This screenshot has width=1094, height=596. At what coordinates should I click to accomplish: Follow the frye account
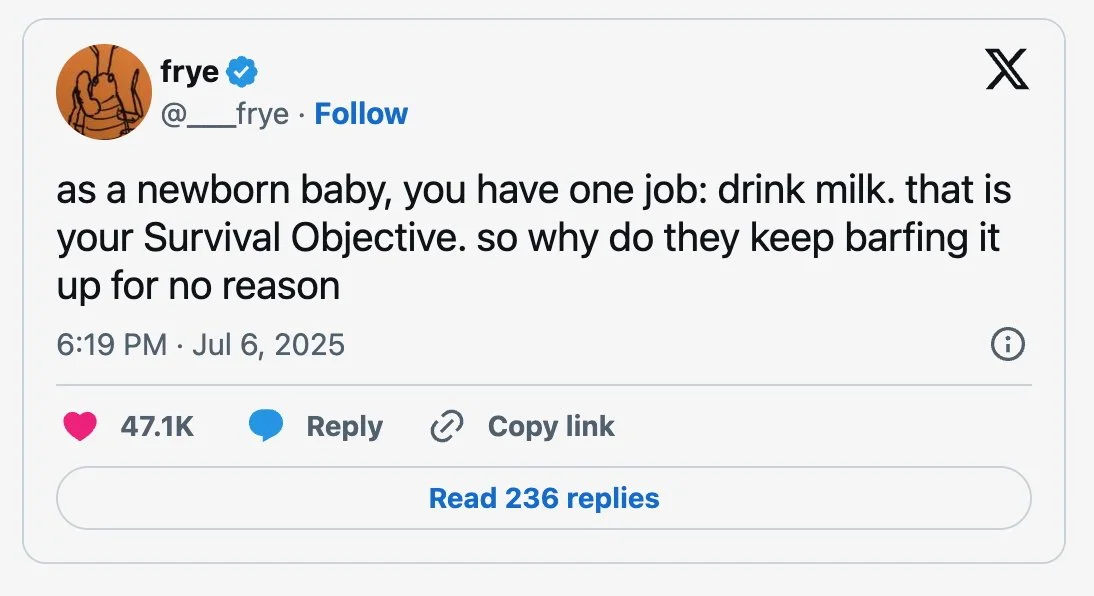361,114
